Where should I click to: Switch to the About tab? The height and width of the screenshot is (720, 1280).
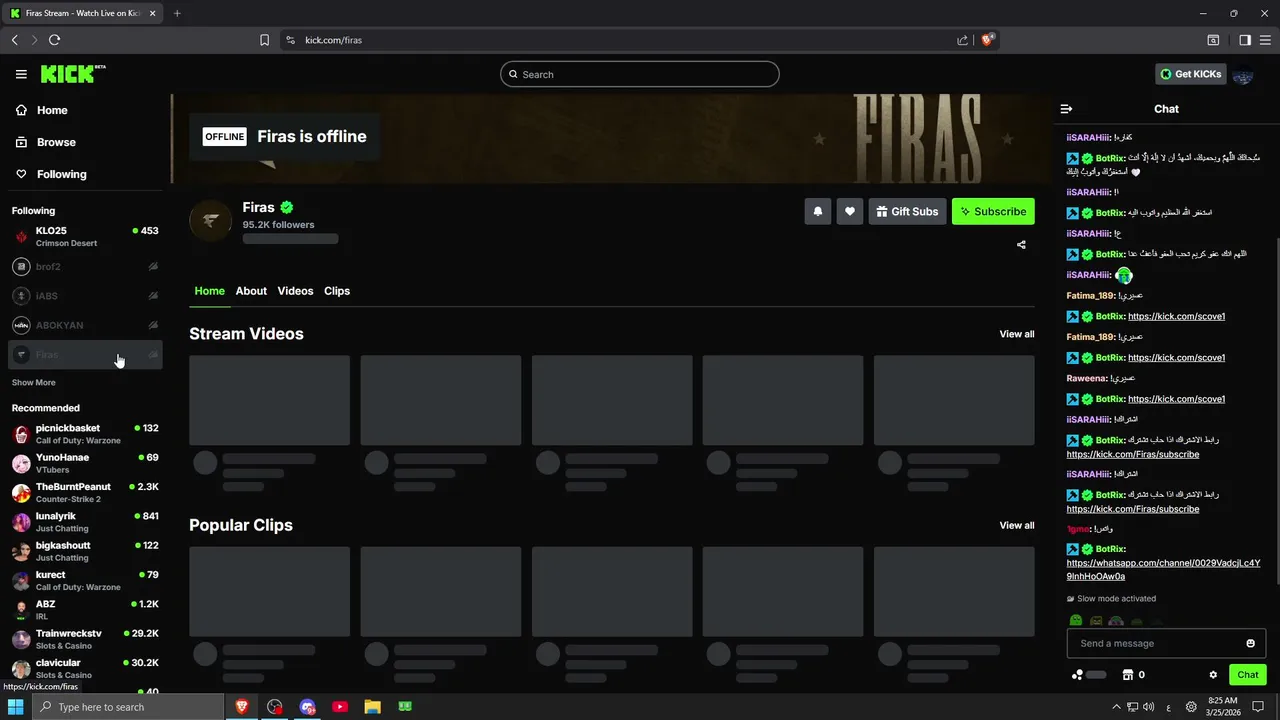251,291
